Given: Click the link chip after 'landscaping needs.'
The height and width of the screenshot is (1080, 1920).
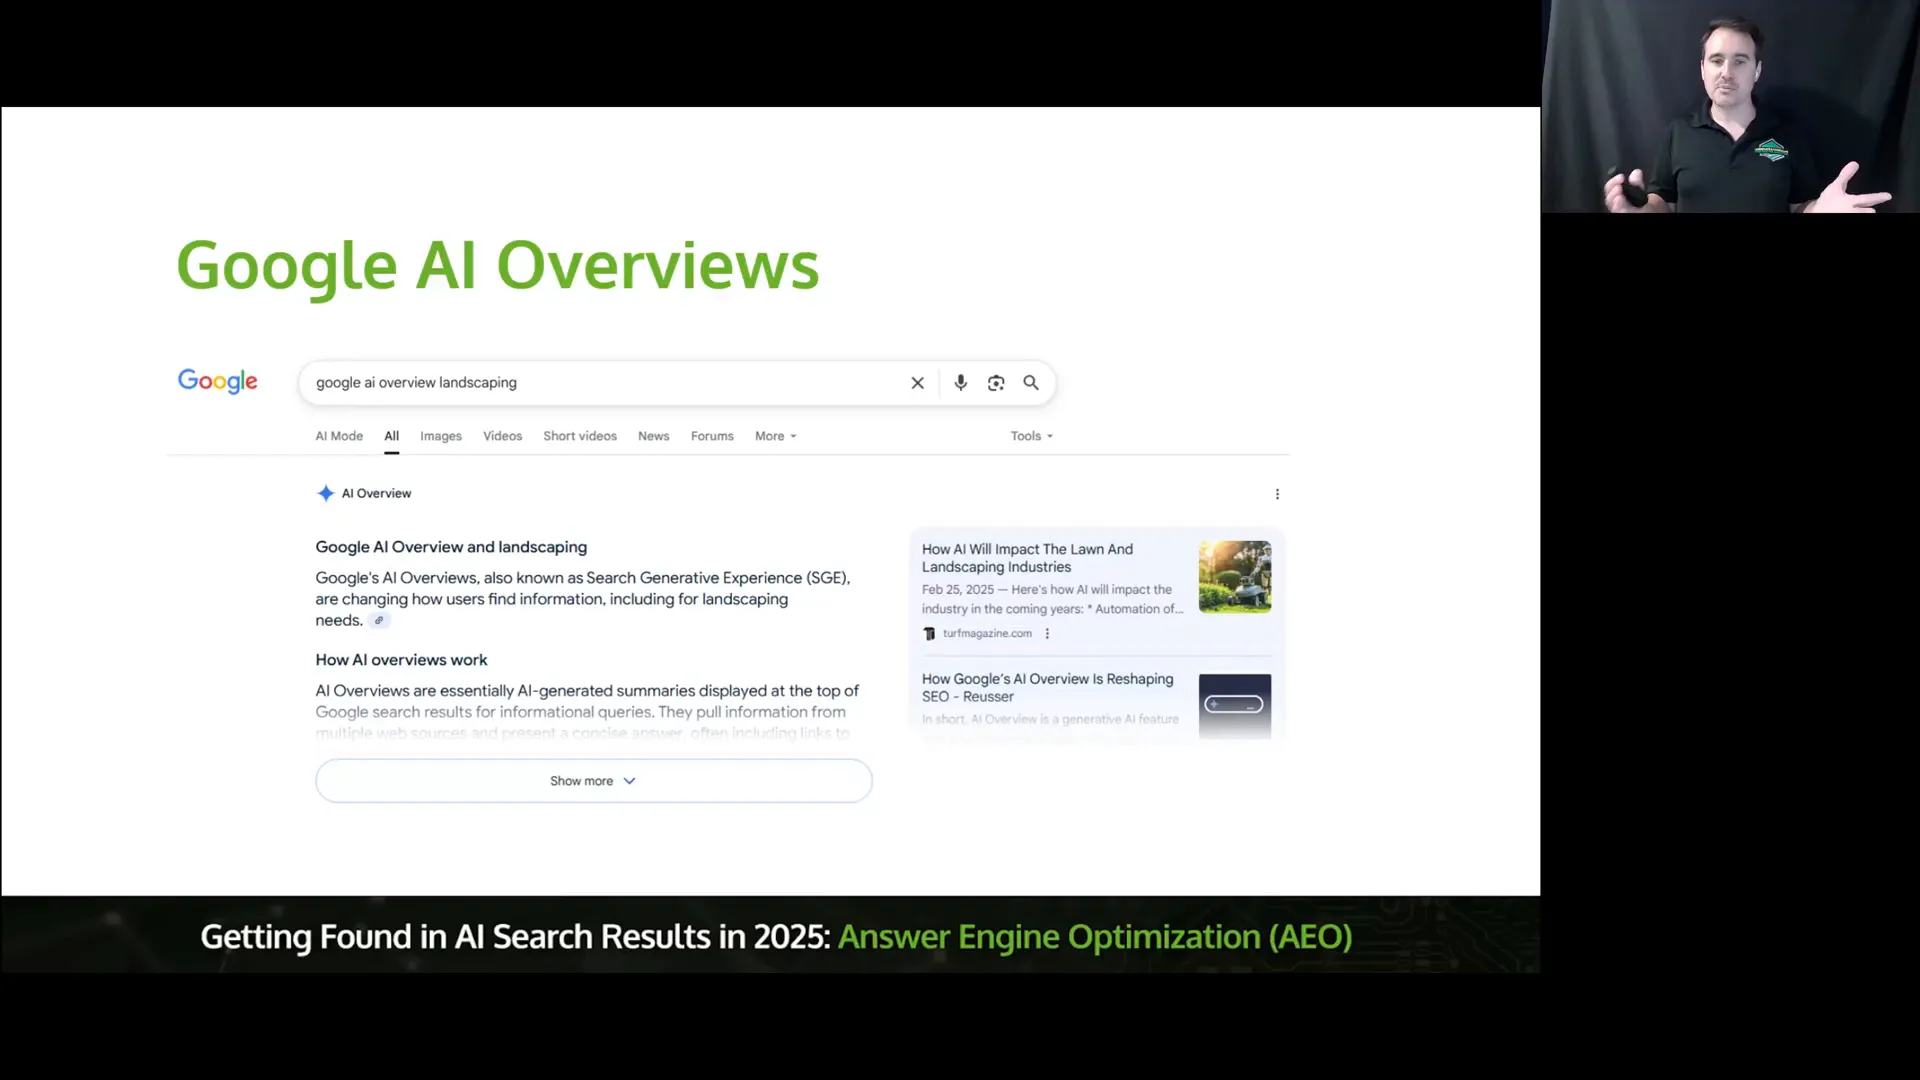Looking at the screenshot, I should coord(379,621).
